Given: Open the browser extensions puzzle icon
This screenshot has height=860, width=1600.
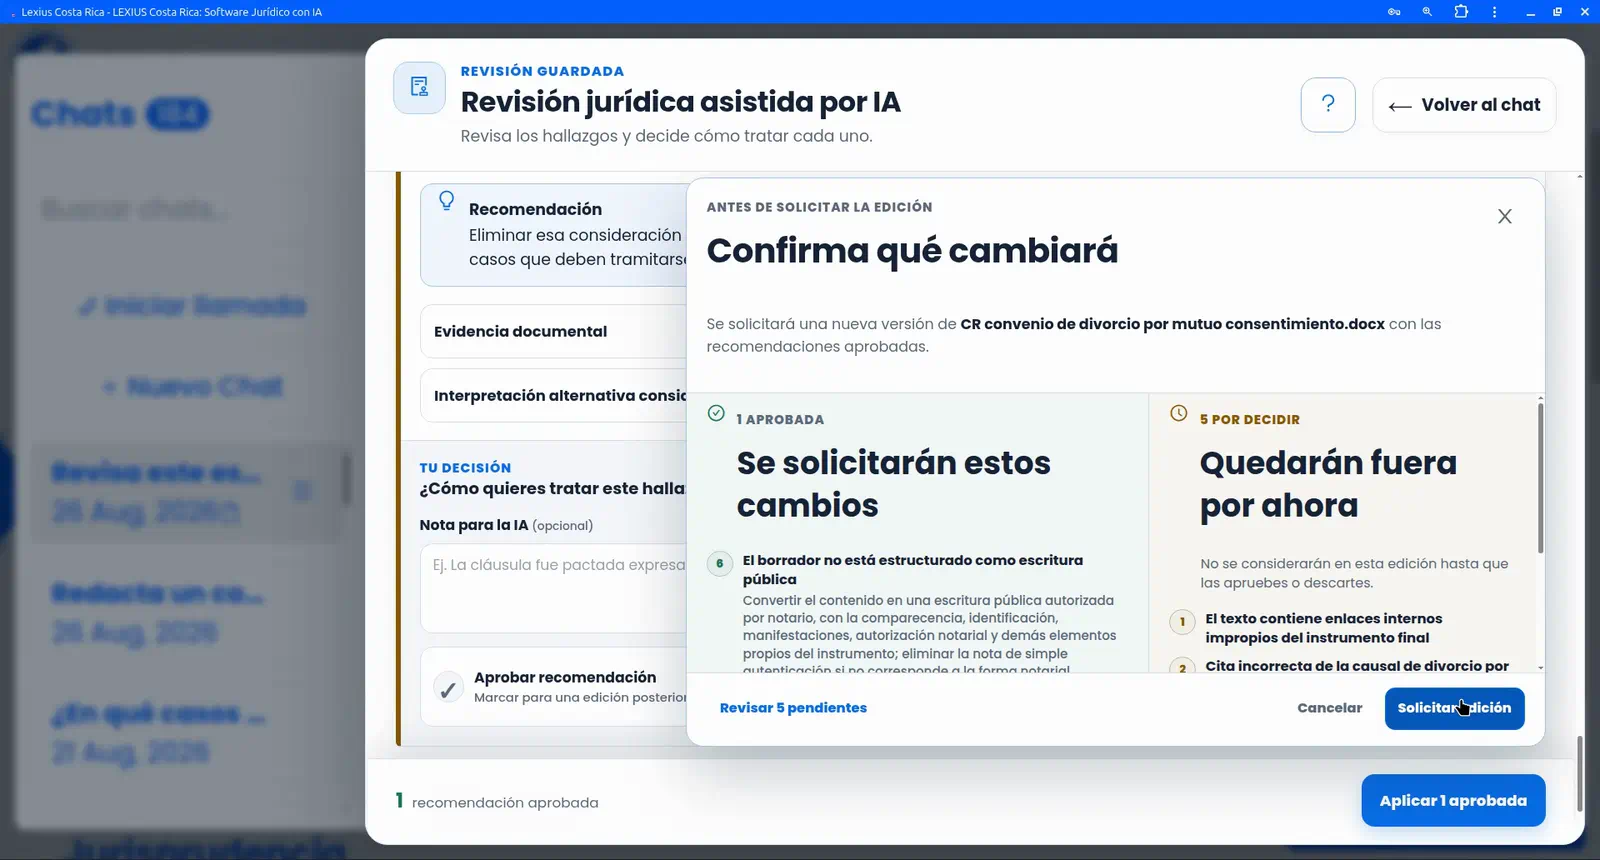Looking at the screenshot, I should coord(1461,12).
